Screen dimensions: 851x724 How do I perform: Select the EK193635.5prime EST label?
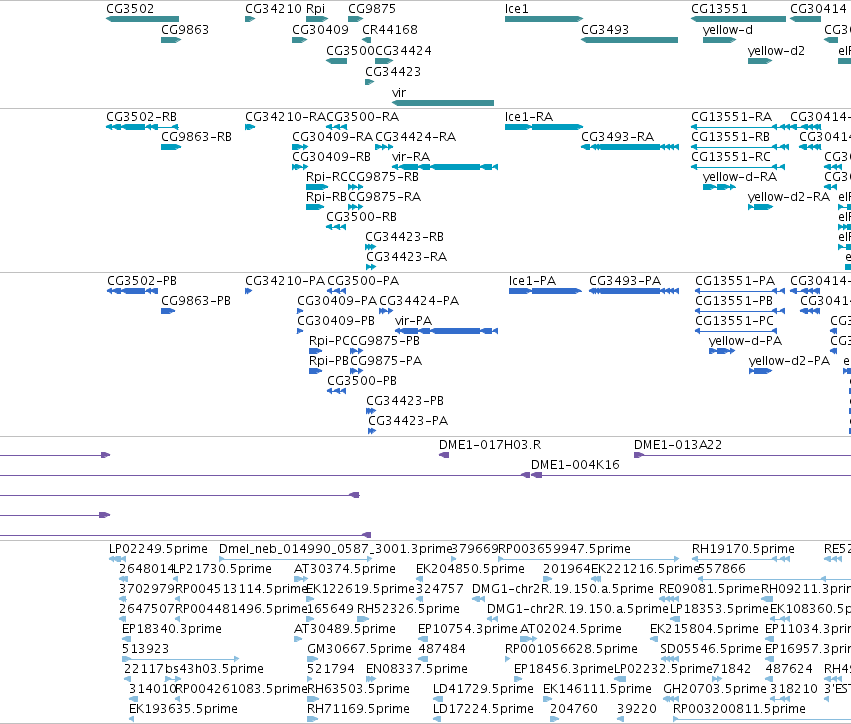(183, 709)
